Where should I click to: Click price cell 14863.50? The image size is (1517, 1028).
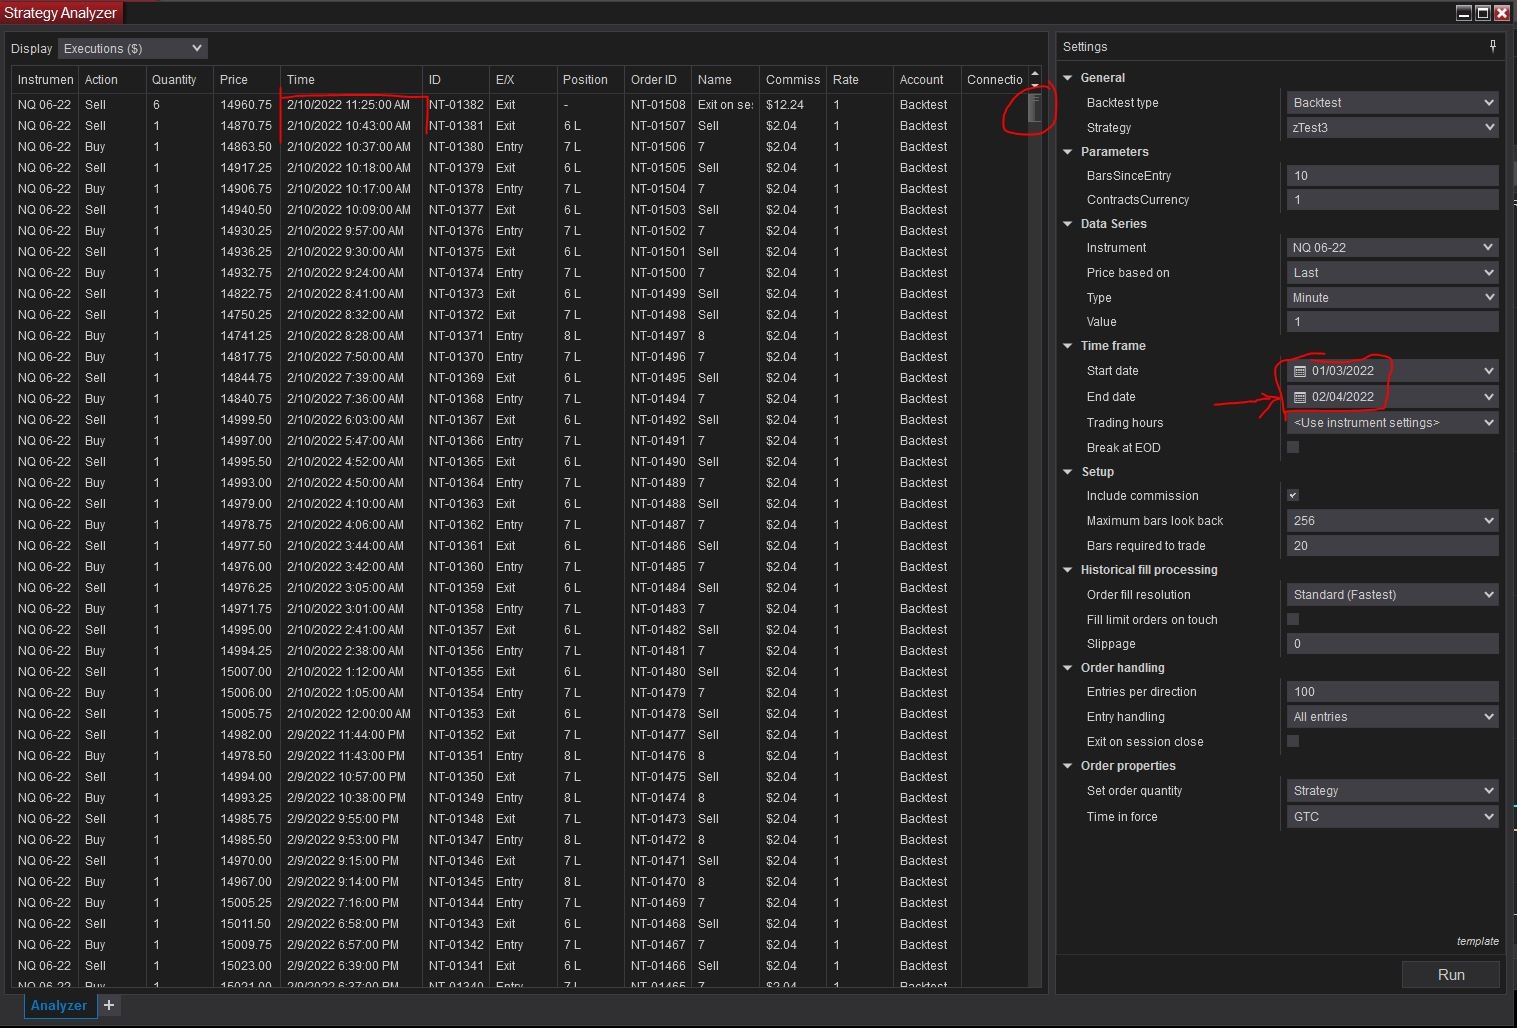[246, 146]
